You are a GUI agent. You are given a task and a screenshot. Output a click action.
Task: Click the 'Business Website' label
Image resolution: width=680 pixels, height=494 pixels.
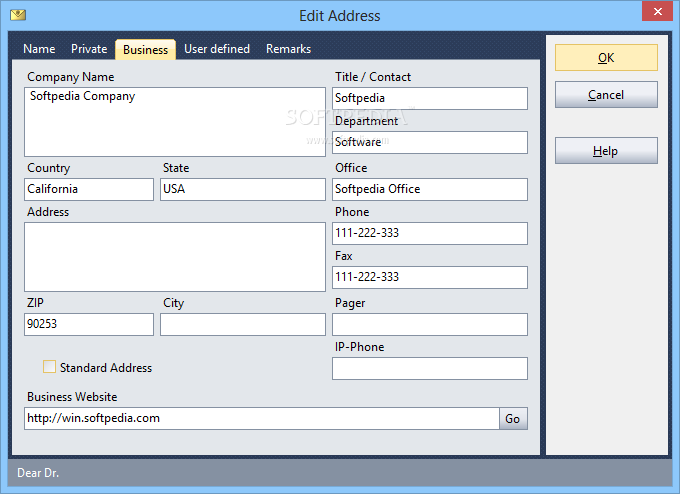(72, 397)
